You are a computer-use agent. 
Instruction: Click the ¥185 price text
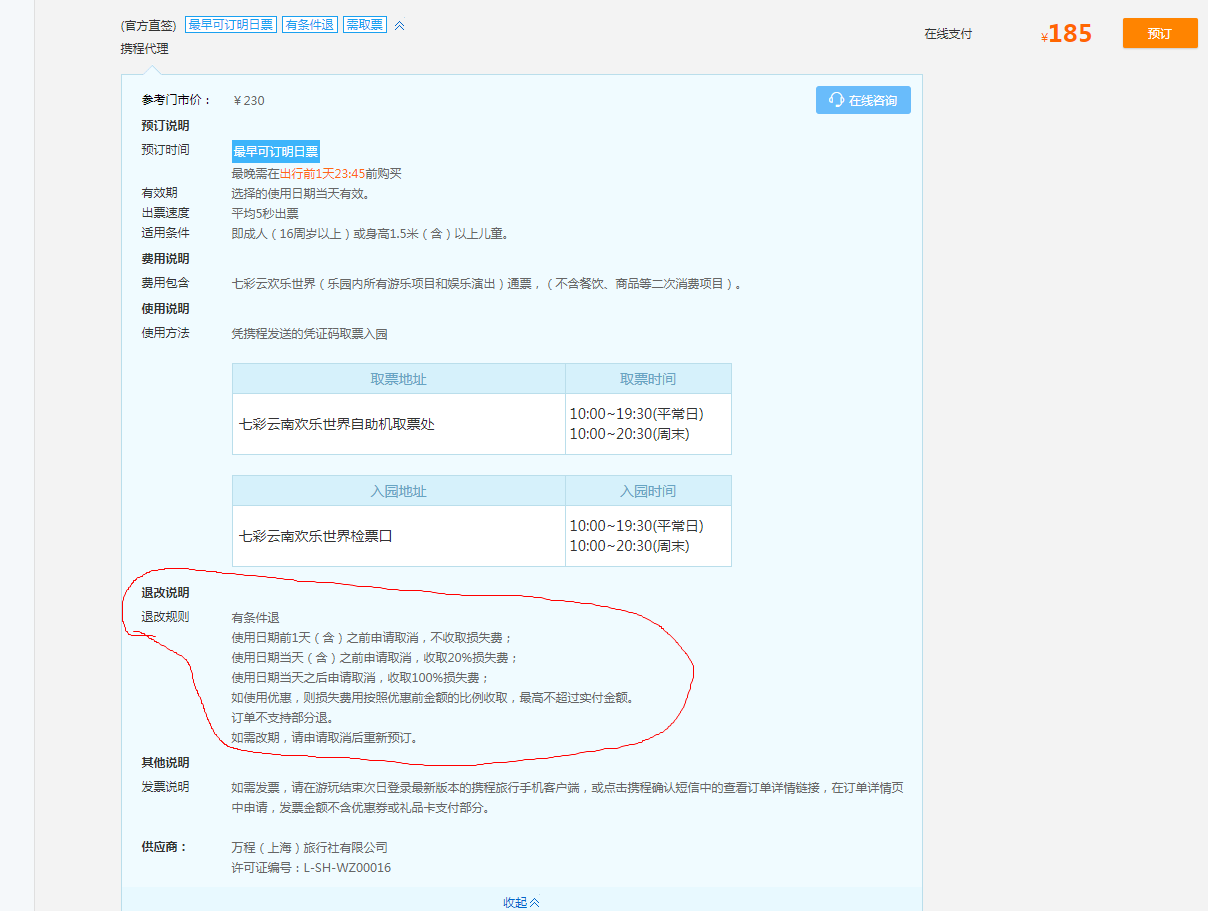(1066, 33)
